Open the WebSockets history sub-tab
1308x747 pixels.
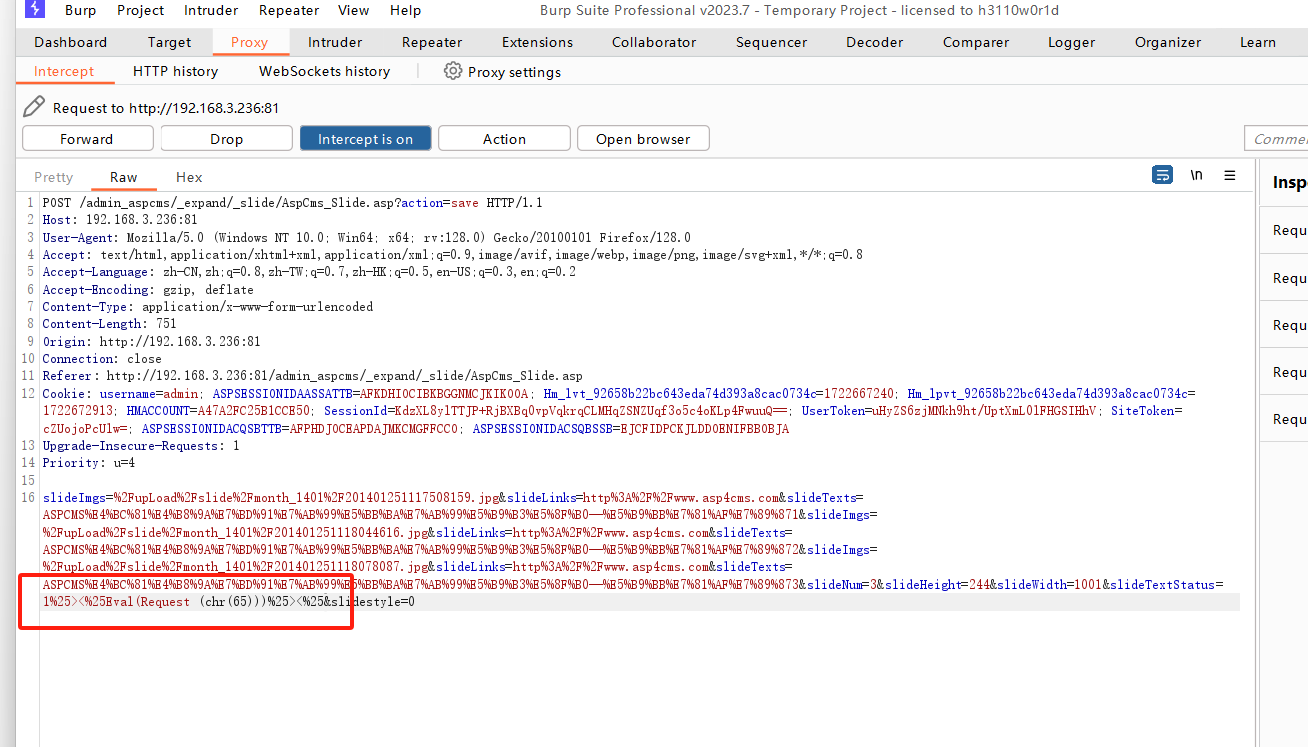tap(325, 71)
